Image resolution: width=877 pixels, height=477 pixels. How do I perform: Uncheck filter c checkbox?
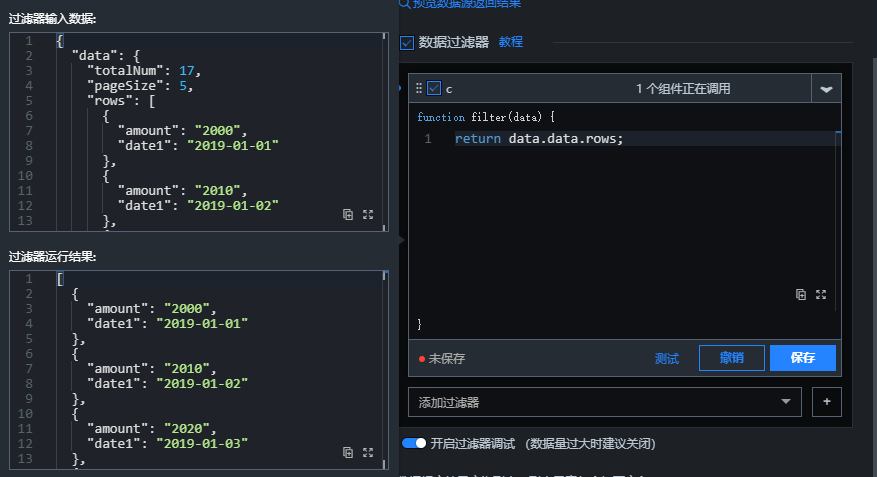(434, 88)
